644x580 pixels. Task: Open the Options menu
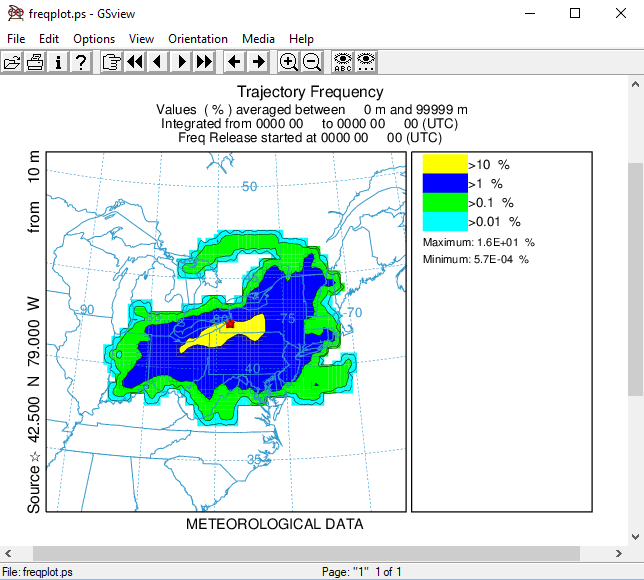point(94,39)
